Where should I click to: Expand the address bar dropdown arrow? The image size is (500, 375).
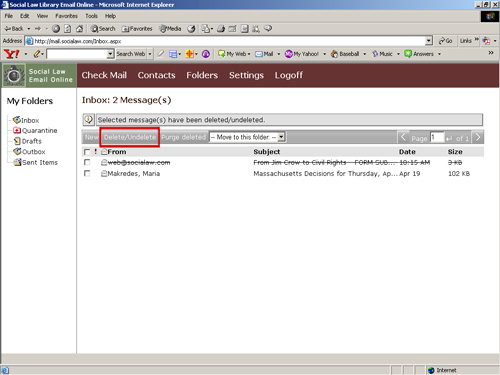tap(429, 41)
